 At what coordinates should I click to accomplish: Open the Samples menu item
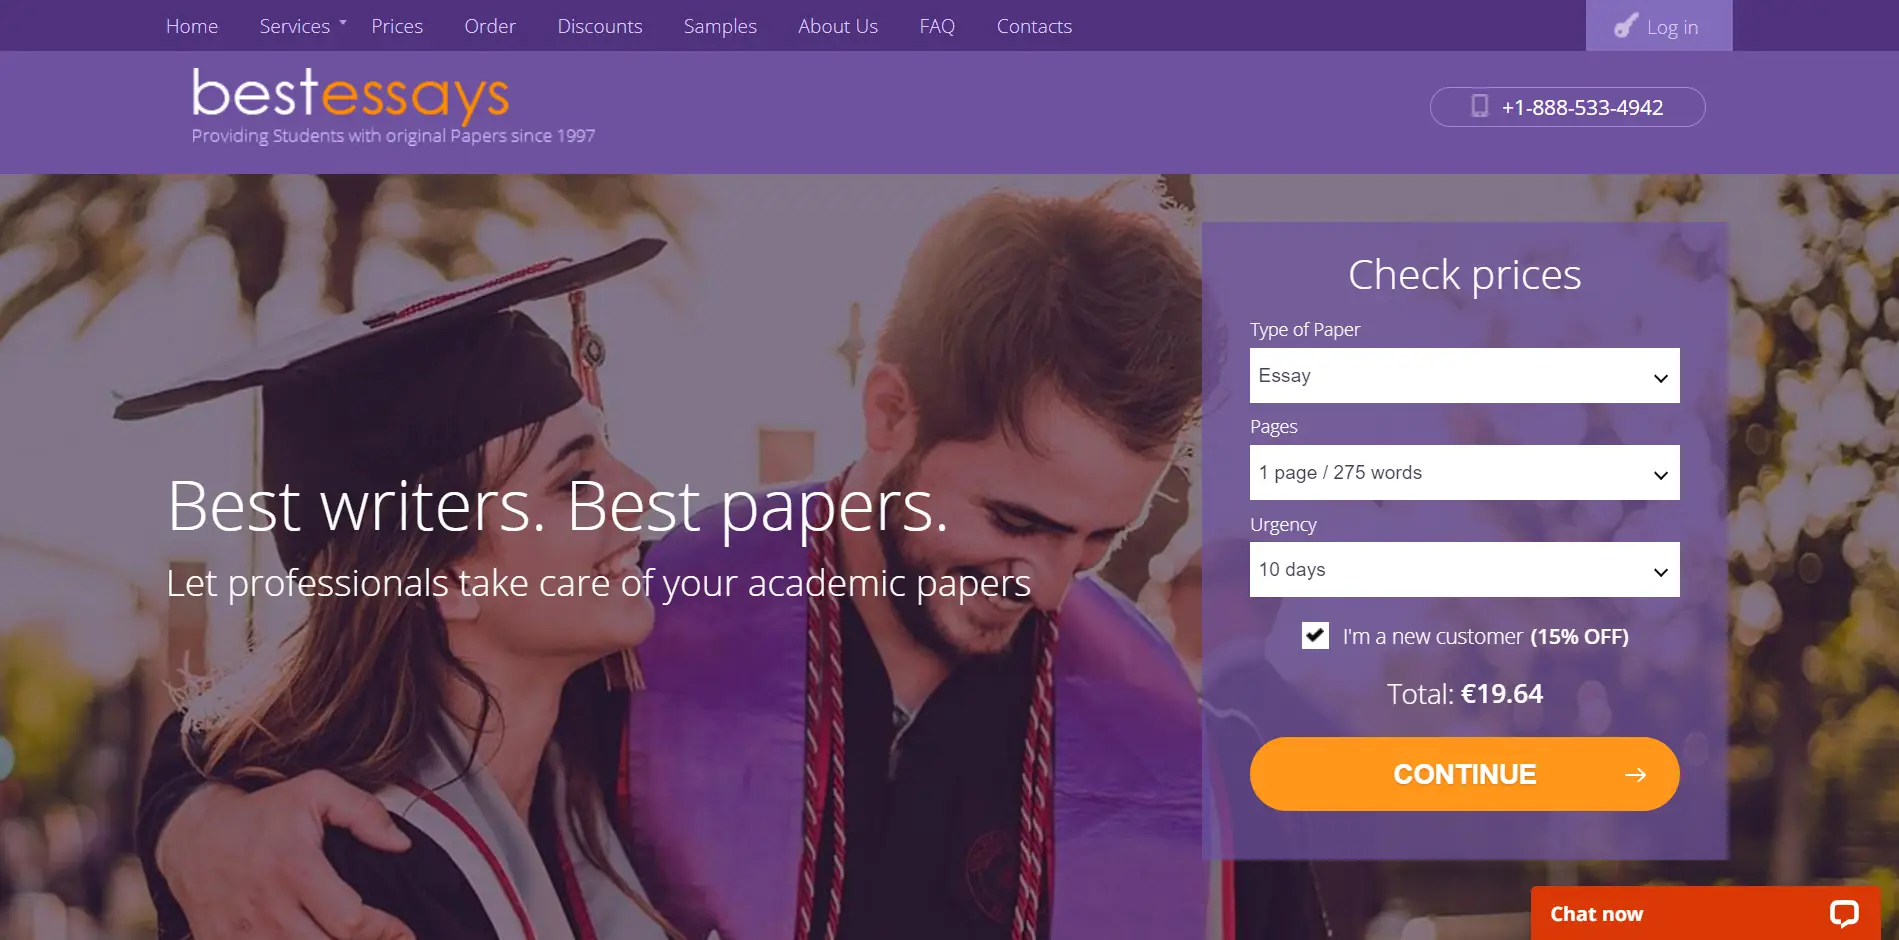(720, 26)
